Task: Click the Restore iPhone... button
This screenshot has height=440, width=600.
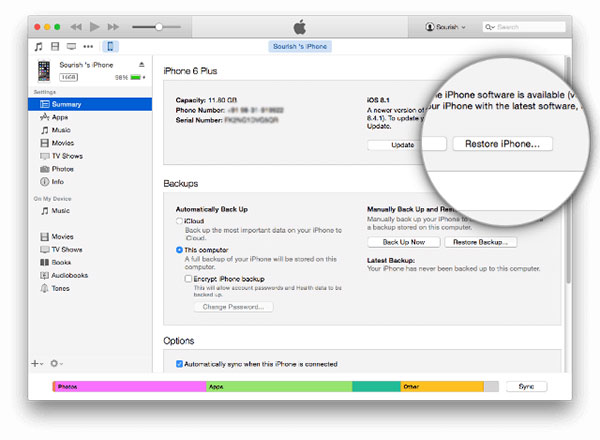Action: tap(502, 144)
